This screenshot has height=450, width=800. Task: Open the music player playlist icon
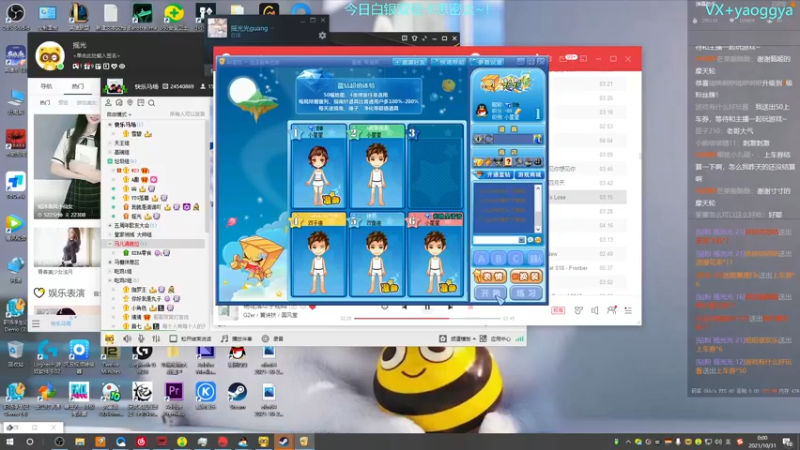pos(628,310)
